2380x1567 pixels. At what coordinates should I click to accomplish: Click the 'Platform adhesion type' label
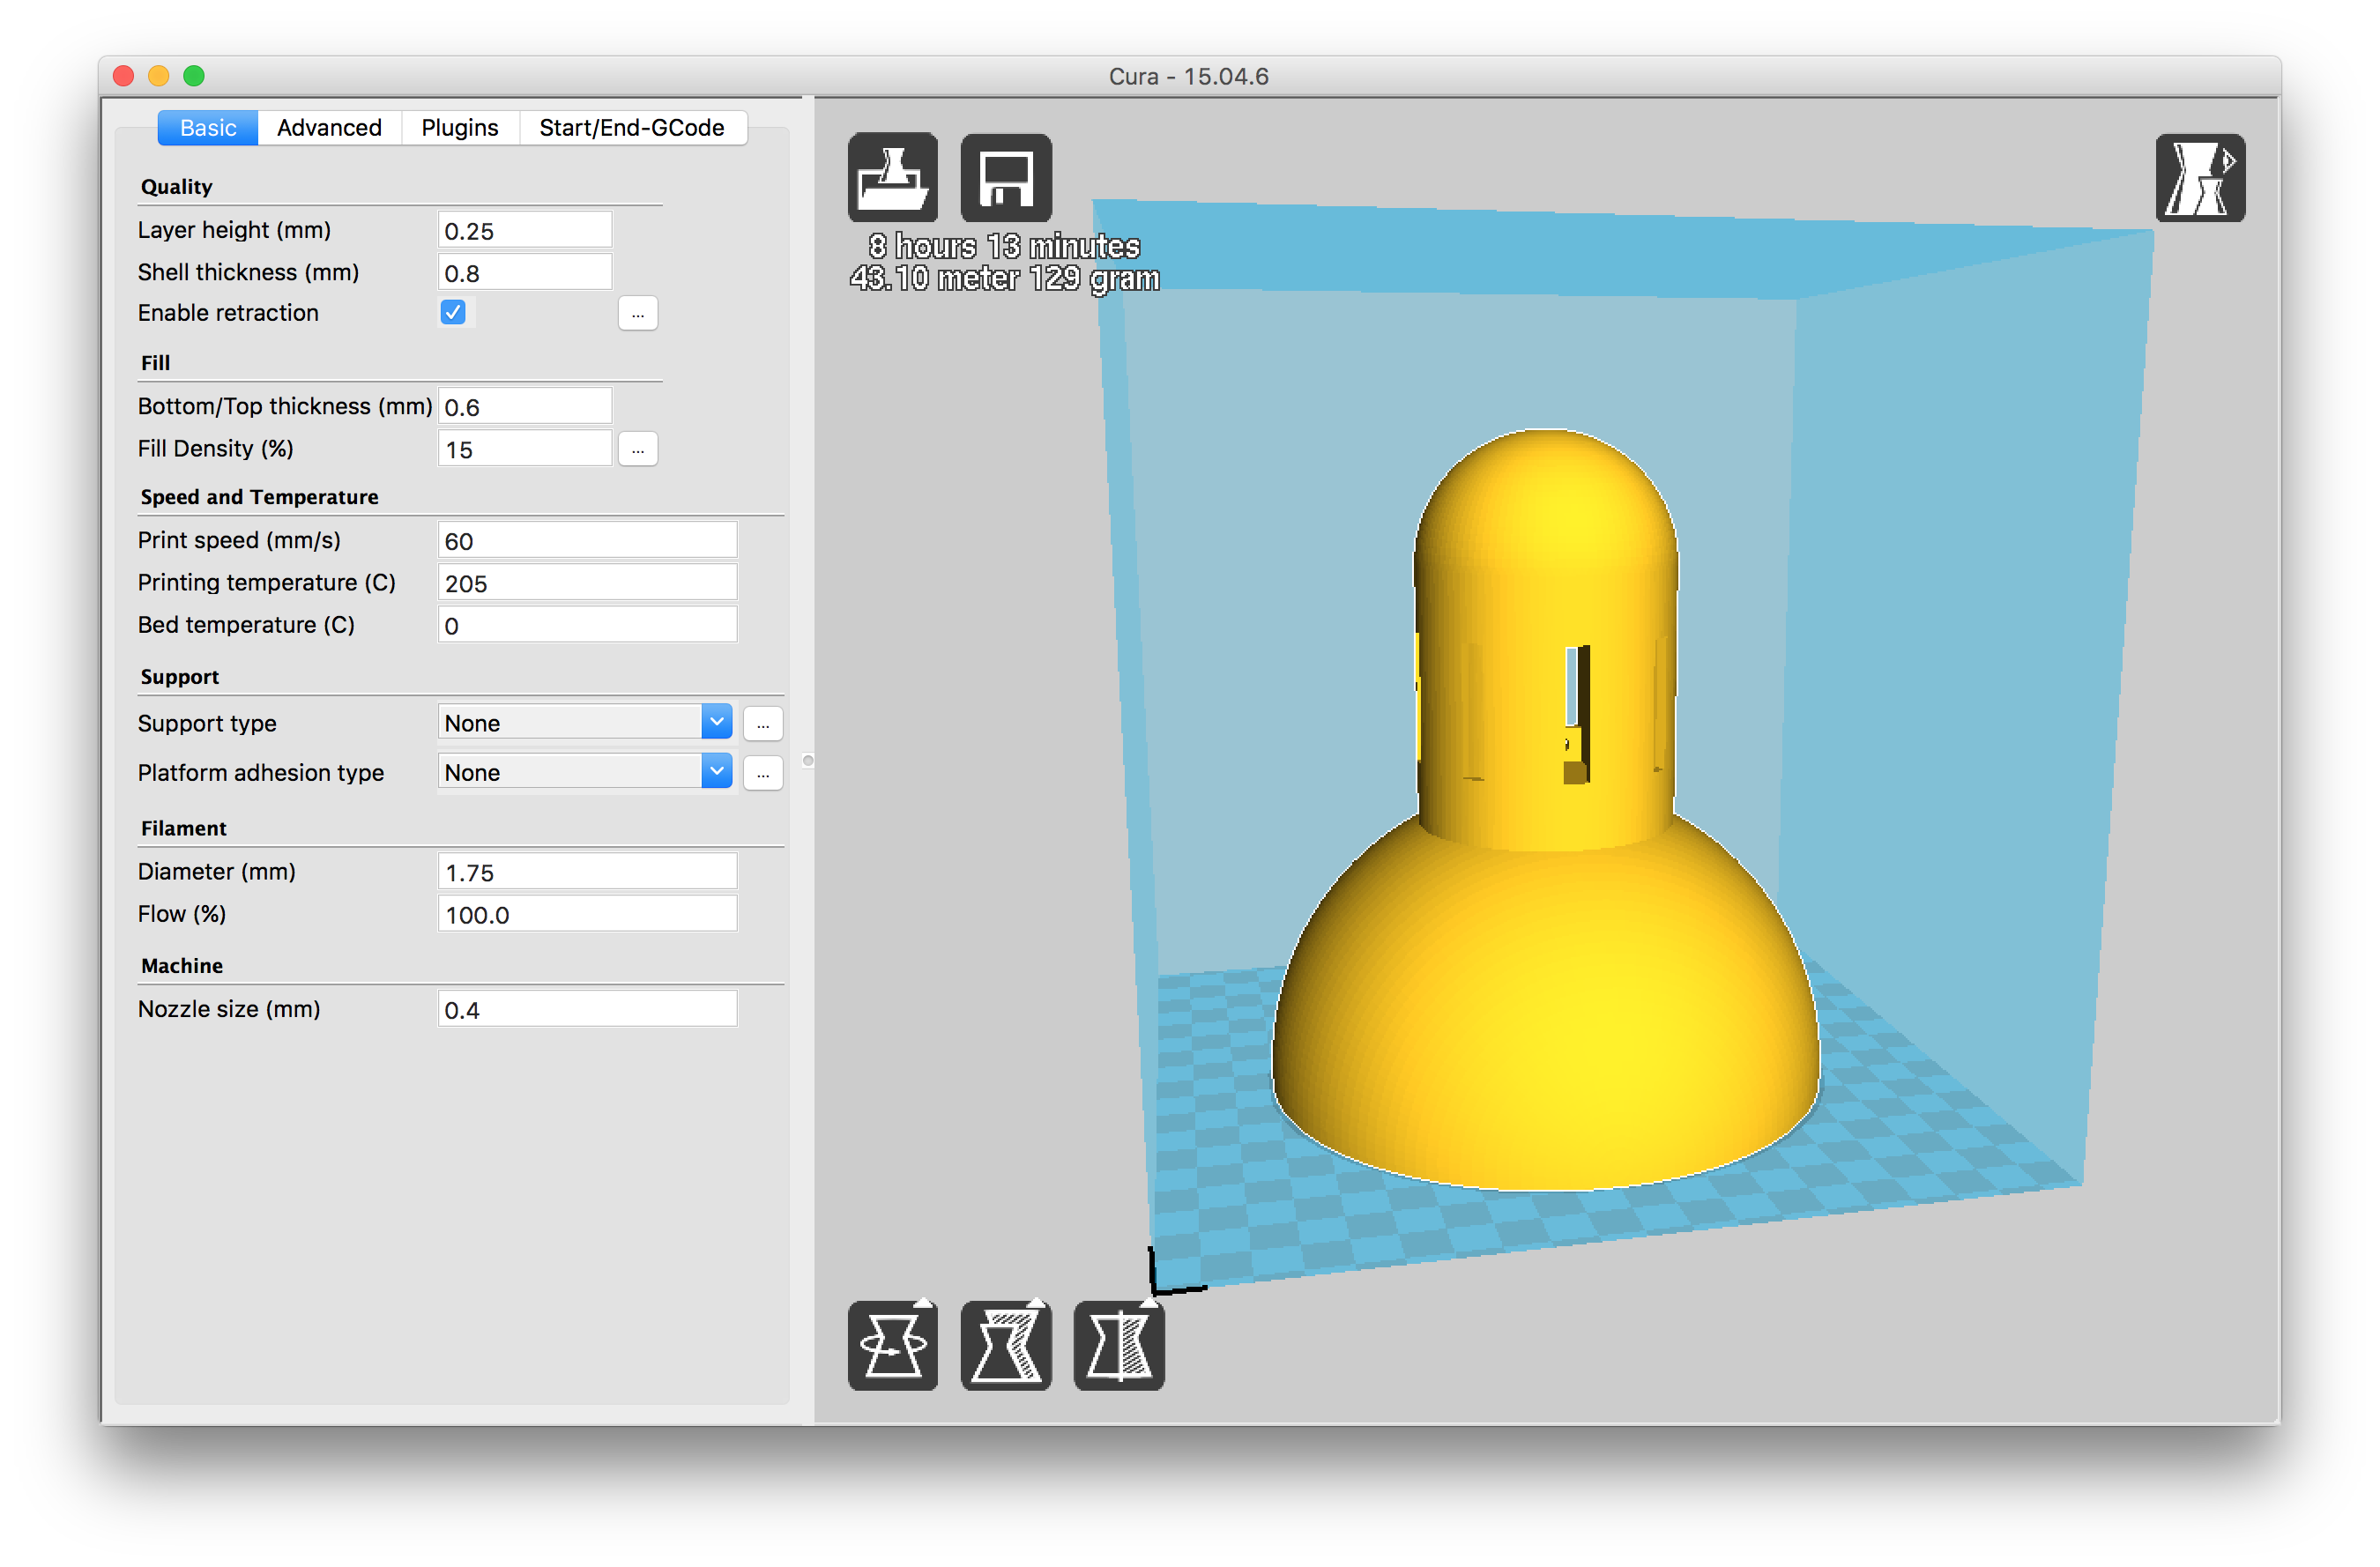coord(261,773)
